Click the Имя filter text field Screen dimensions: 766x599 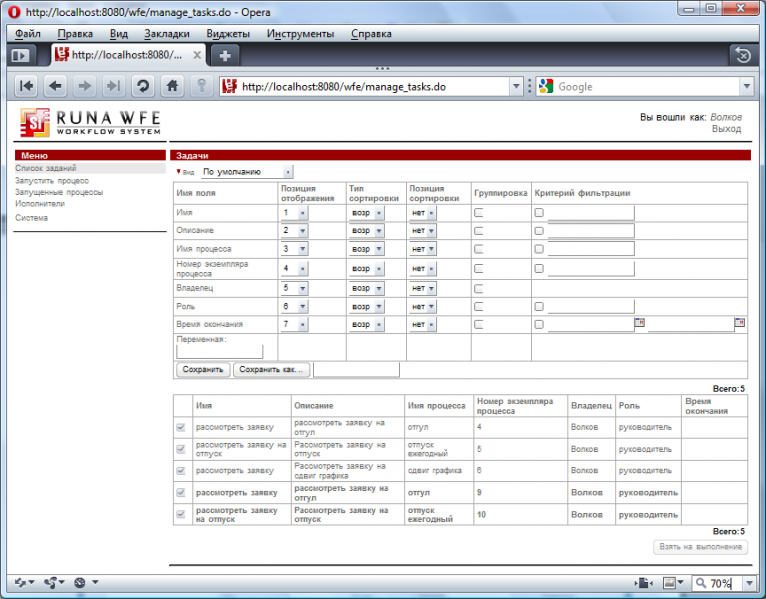tap(591, 213)
